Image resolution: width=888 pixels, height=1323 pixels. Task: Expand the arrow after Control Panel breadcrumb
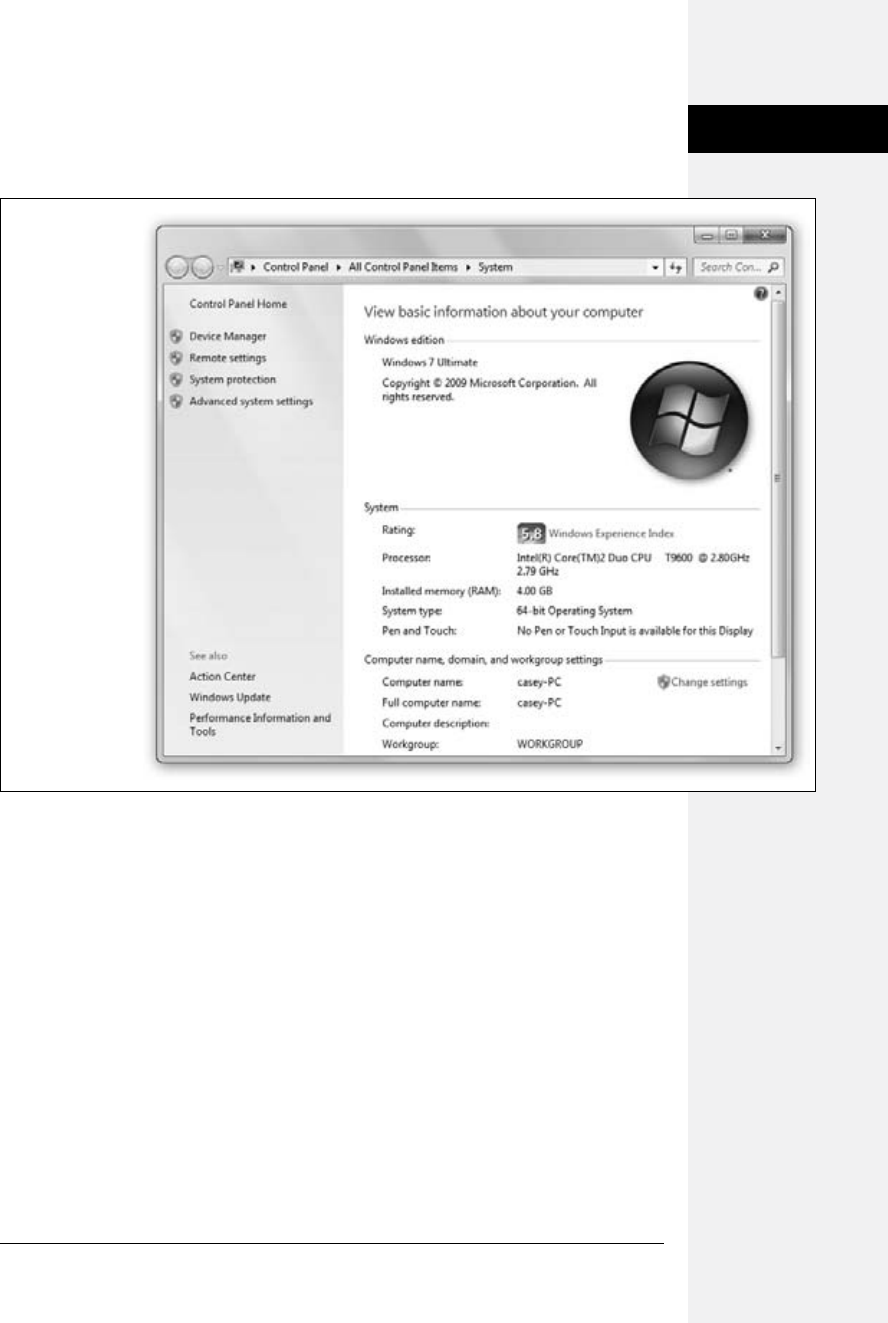pos(339,268)
